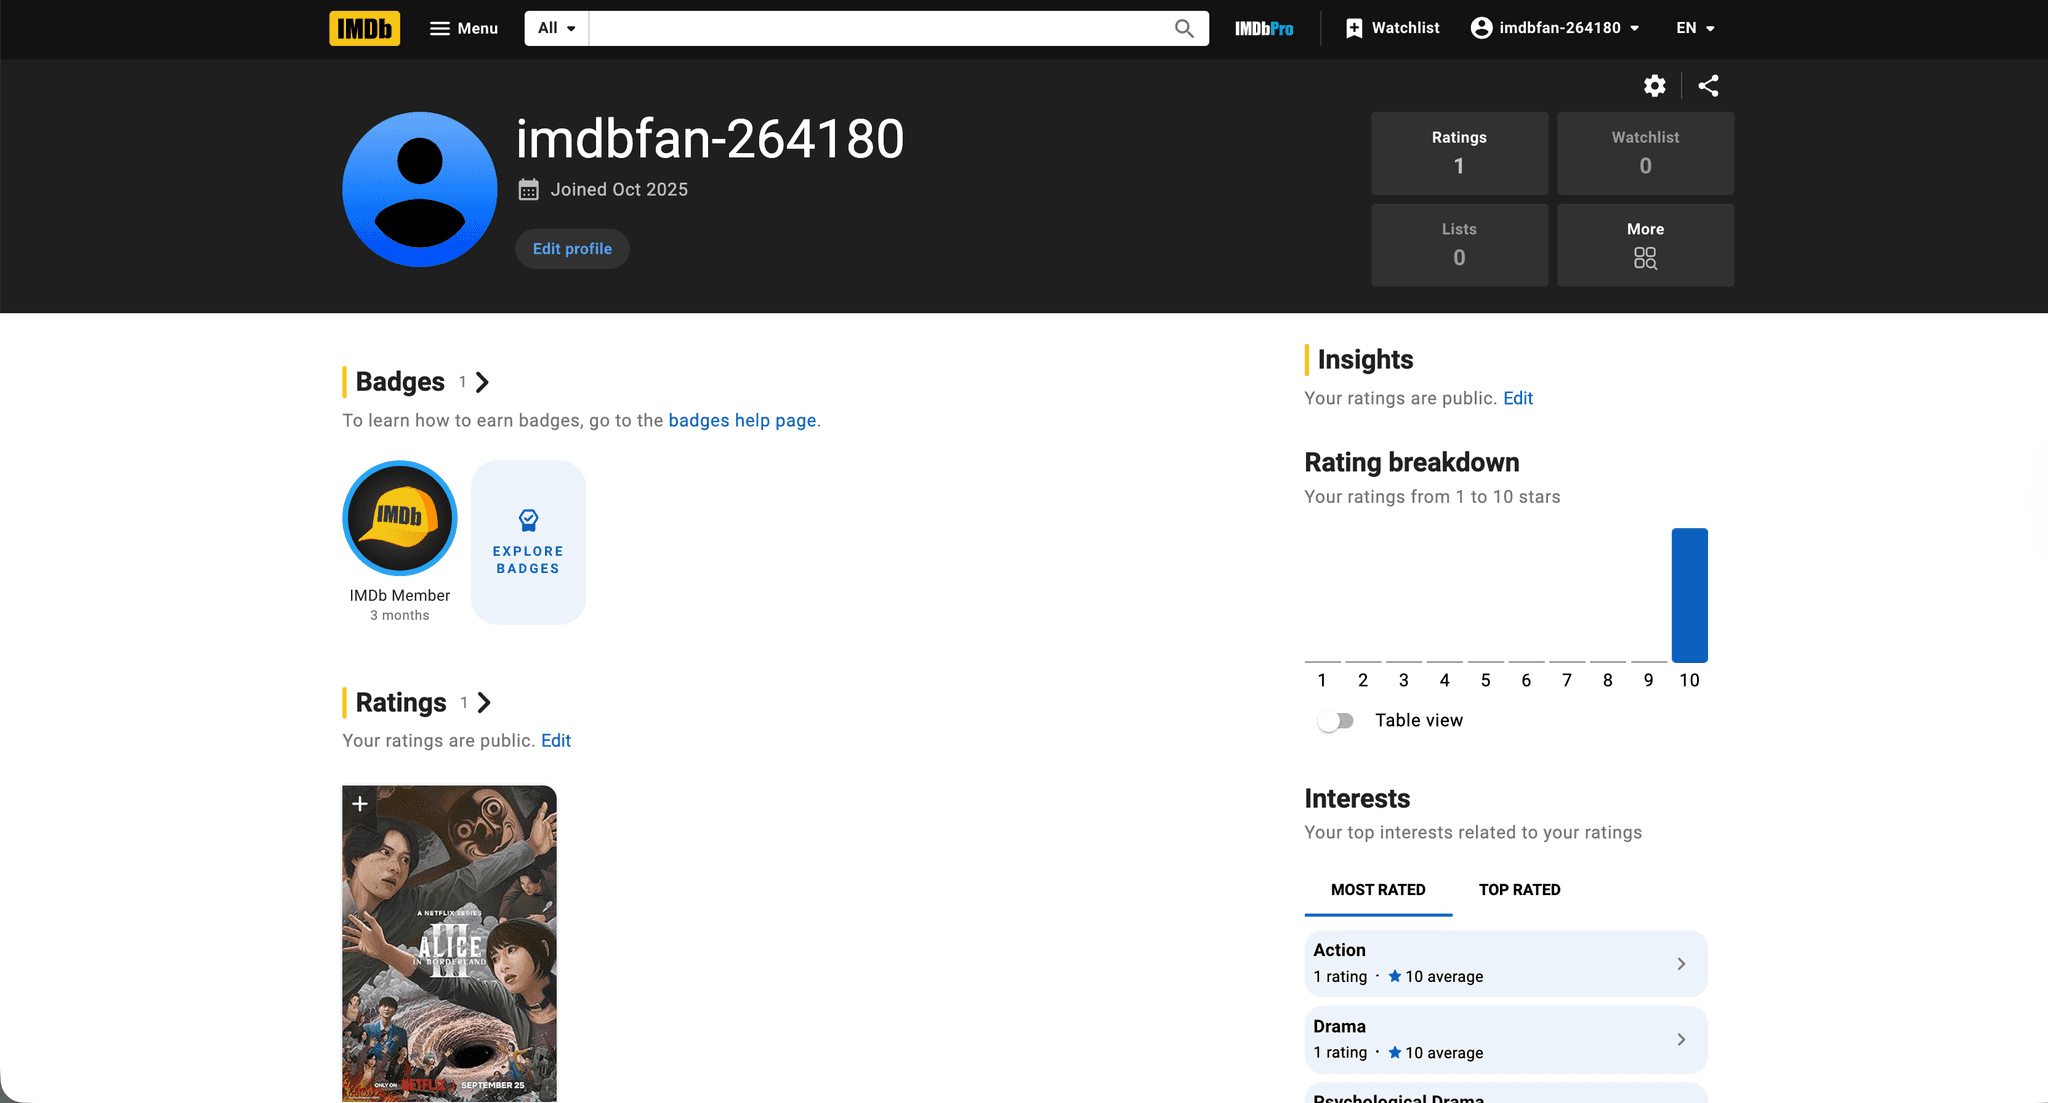Click the IMDb logo home icon
Viewport: 2048px width, 1103px height.
[x=364, y=28]
